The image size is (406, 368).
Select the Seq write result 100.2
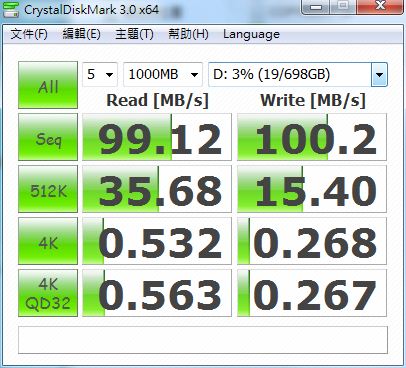312,137
